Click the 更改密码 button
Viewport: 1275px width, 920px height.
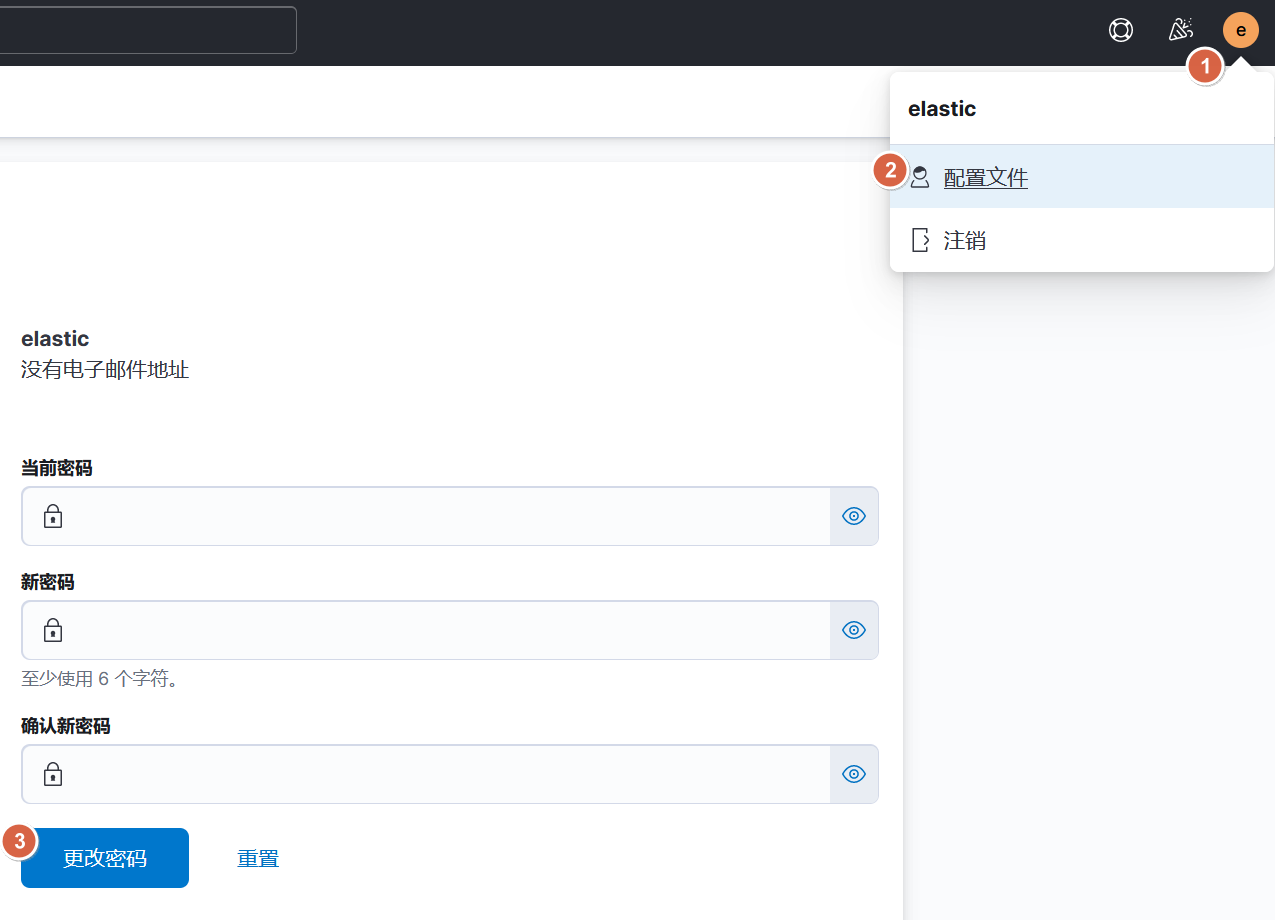click(105, 858)
